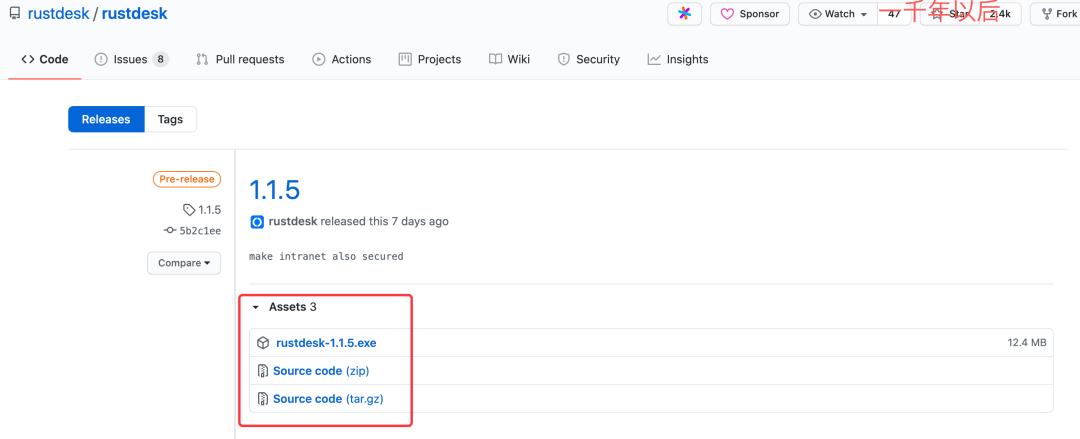The width and height of the screenshot is (1080, 439).
Task: Download Source code (tar.gz)
Action: pyautogui.click(x=328, y=399)
